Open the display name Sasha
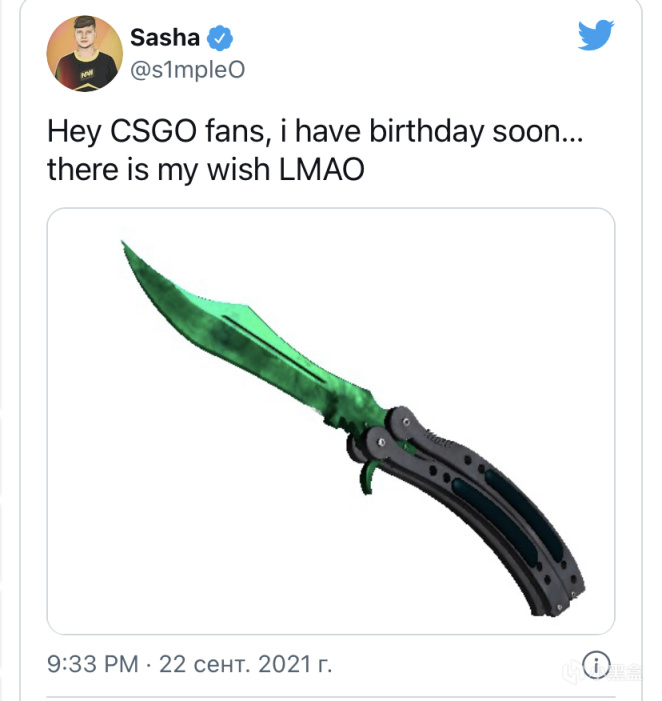The width and height of the screenshot is (662, 701). point(165,38)
